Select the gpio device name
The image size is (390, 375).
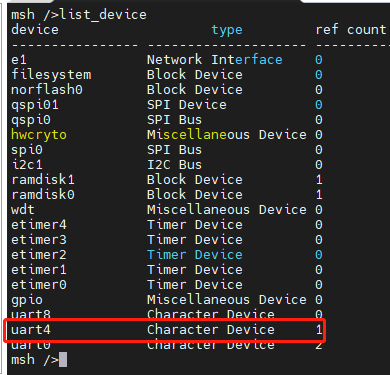tap(27, 300)
